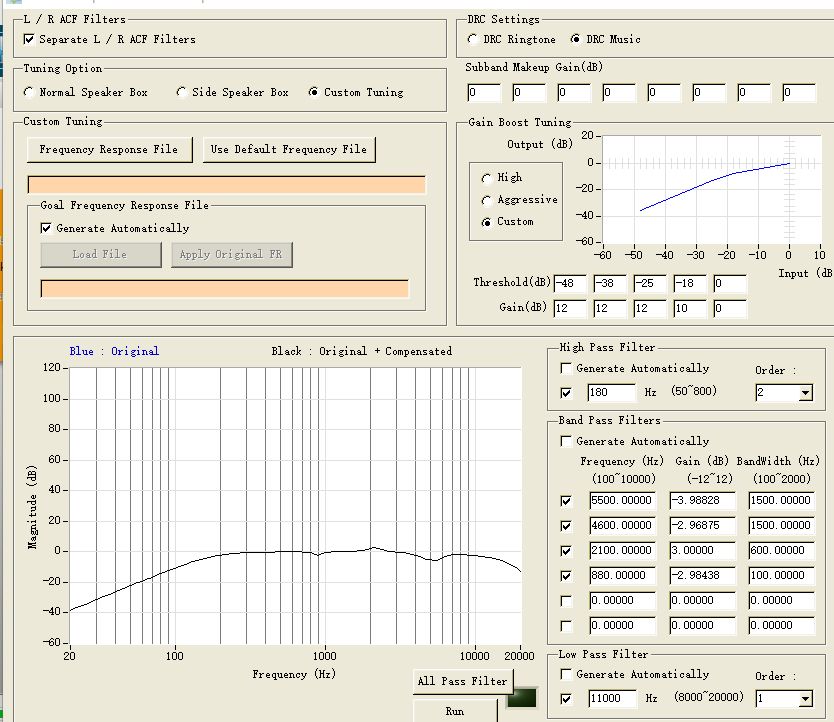The height and width of the screenshot is (722, 834).
Task: Edit the -18 threshold field
Action: (x=690, y=283)
